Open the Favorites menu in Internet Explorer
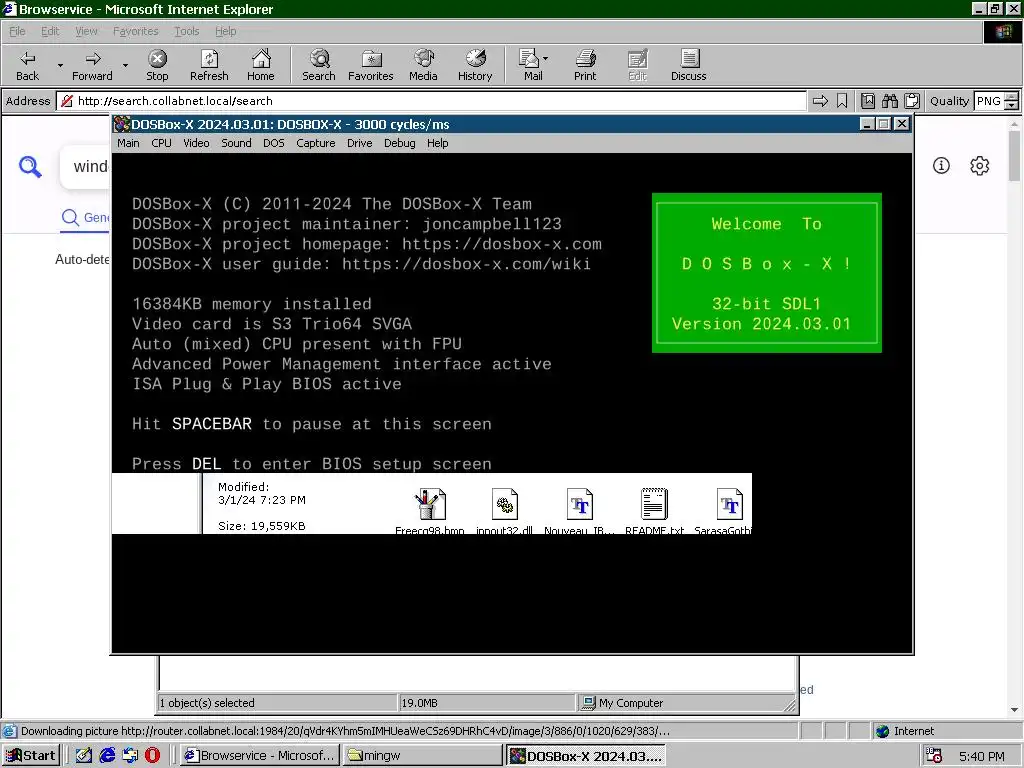Image resolution: width=1024 pixels, height=768 pixels. pyautogui.click(x=135, y=31)
